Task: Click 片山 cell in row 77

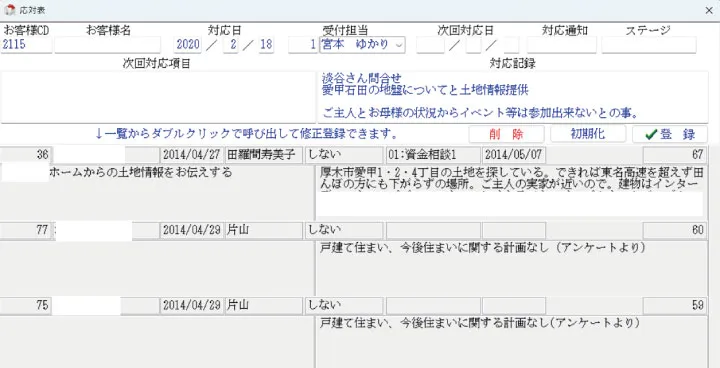Action: pos(264,231)
